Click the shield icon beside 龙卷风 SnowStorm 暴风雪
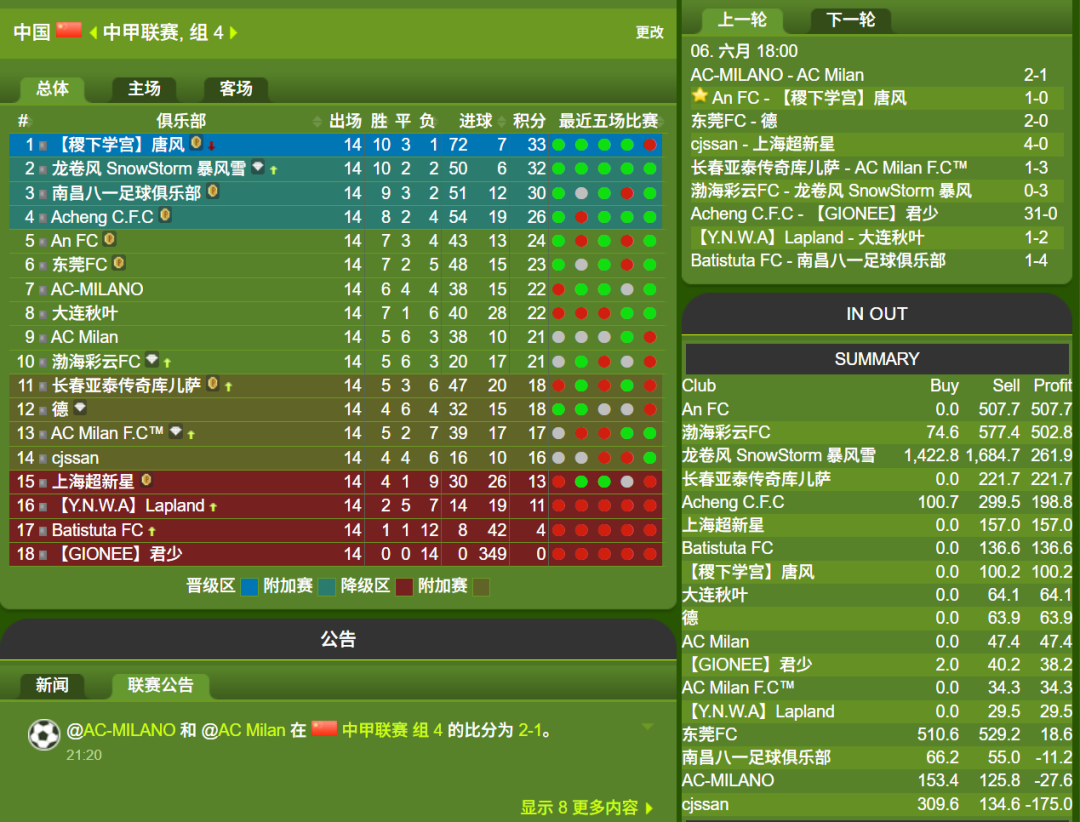 (258, 167)
